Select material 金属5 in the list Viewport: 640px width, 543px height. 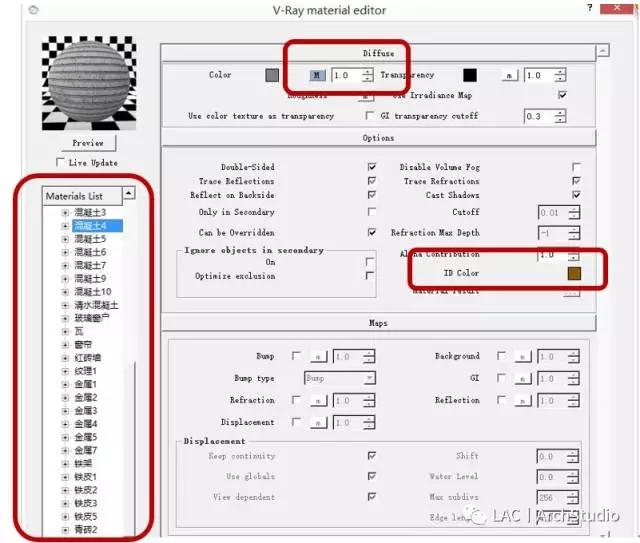(x=86, y=437)
